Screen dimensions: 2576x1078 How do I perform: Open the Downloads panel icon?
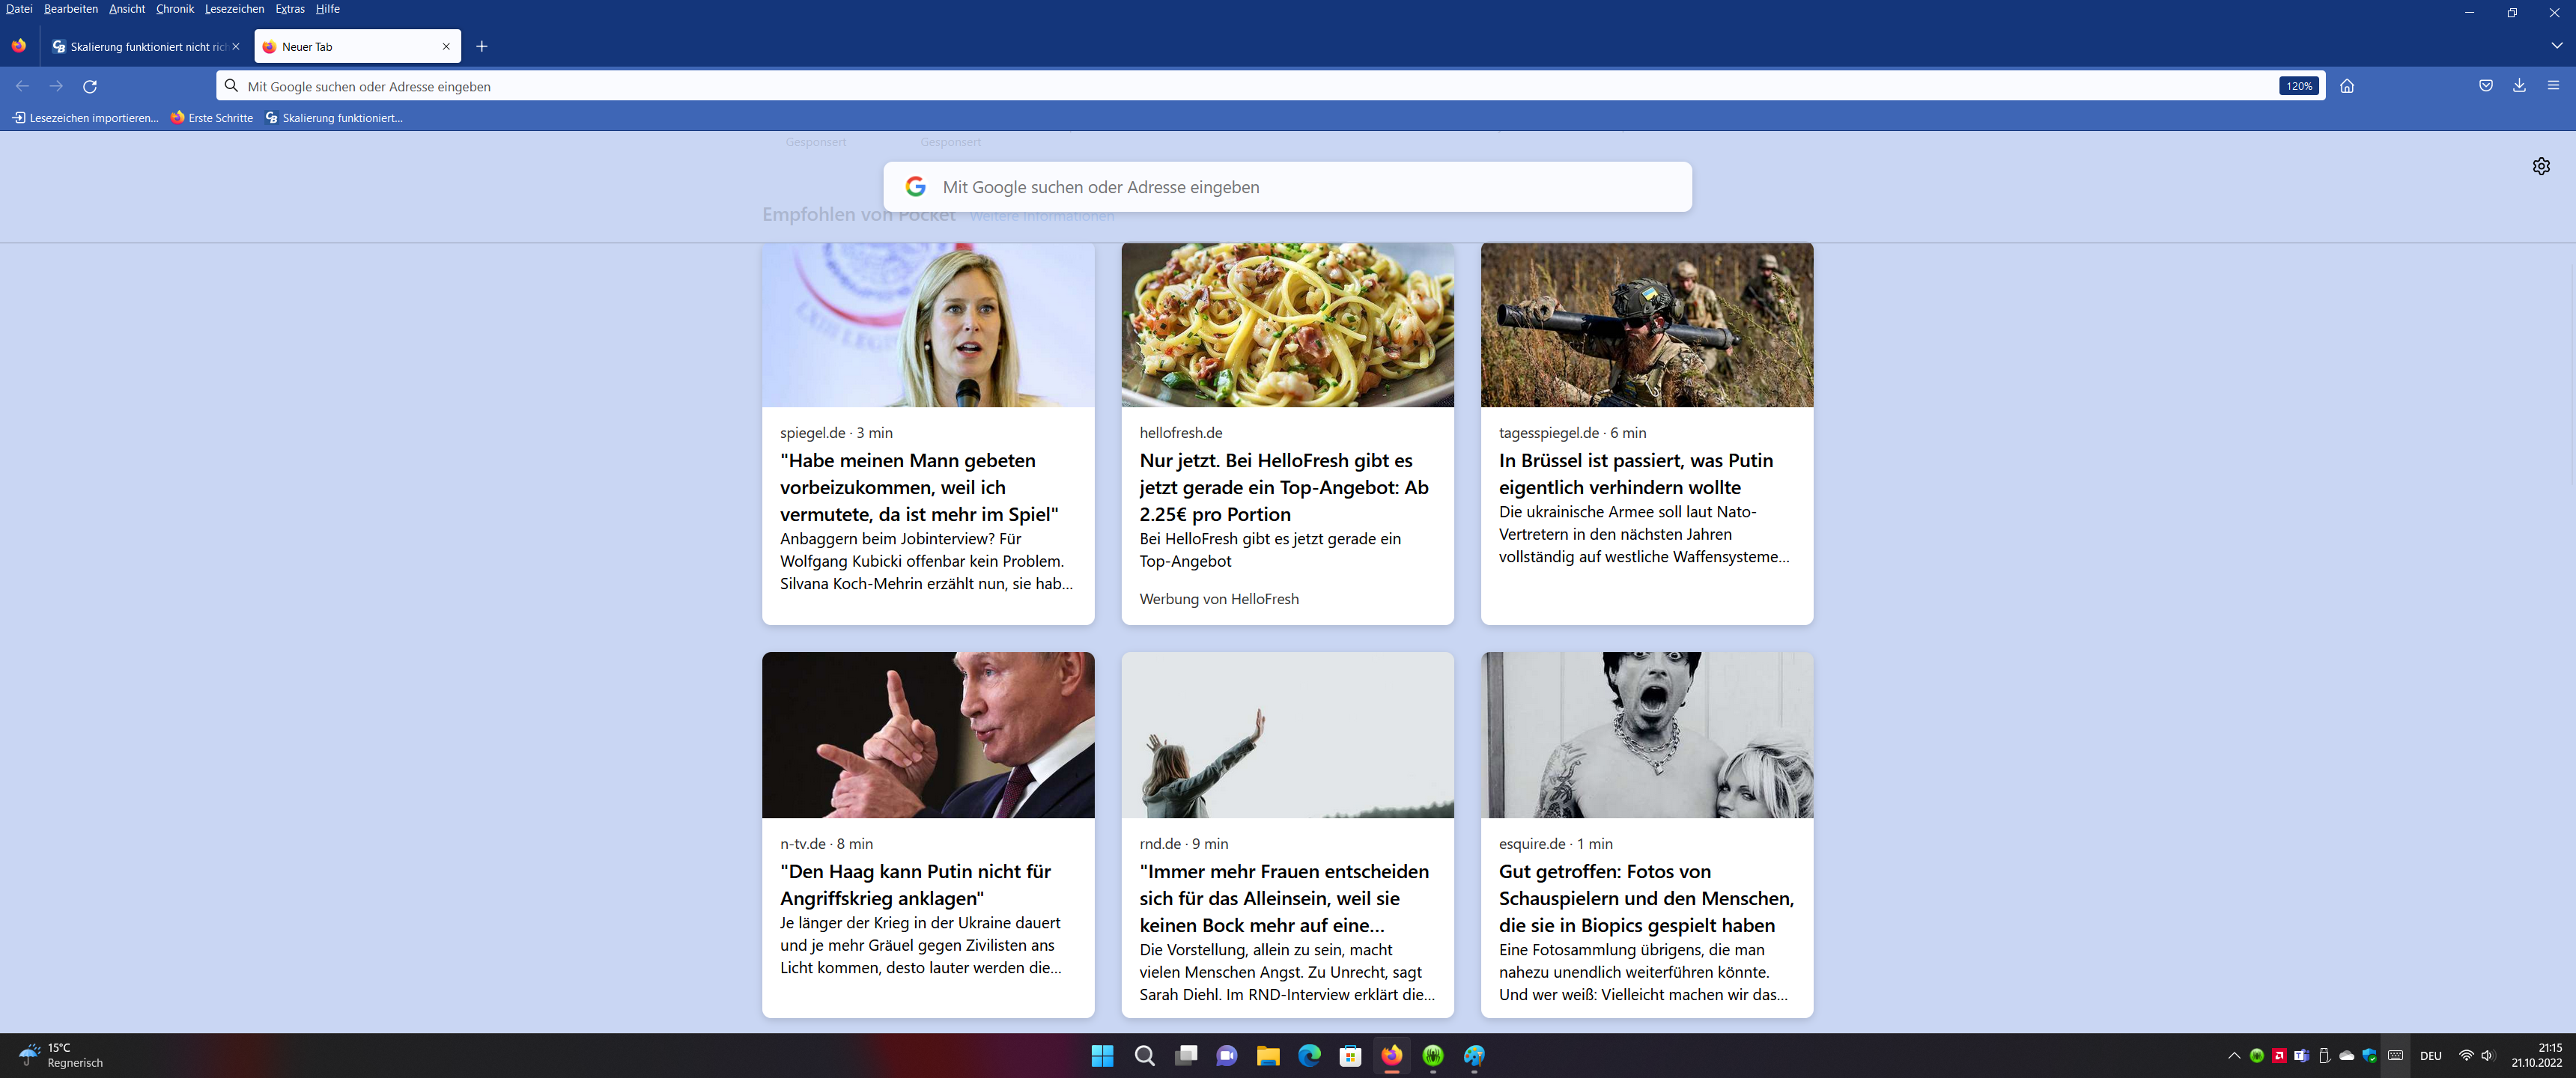pos(2519,86)
